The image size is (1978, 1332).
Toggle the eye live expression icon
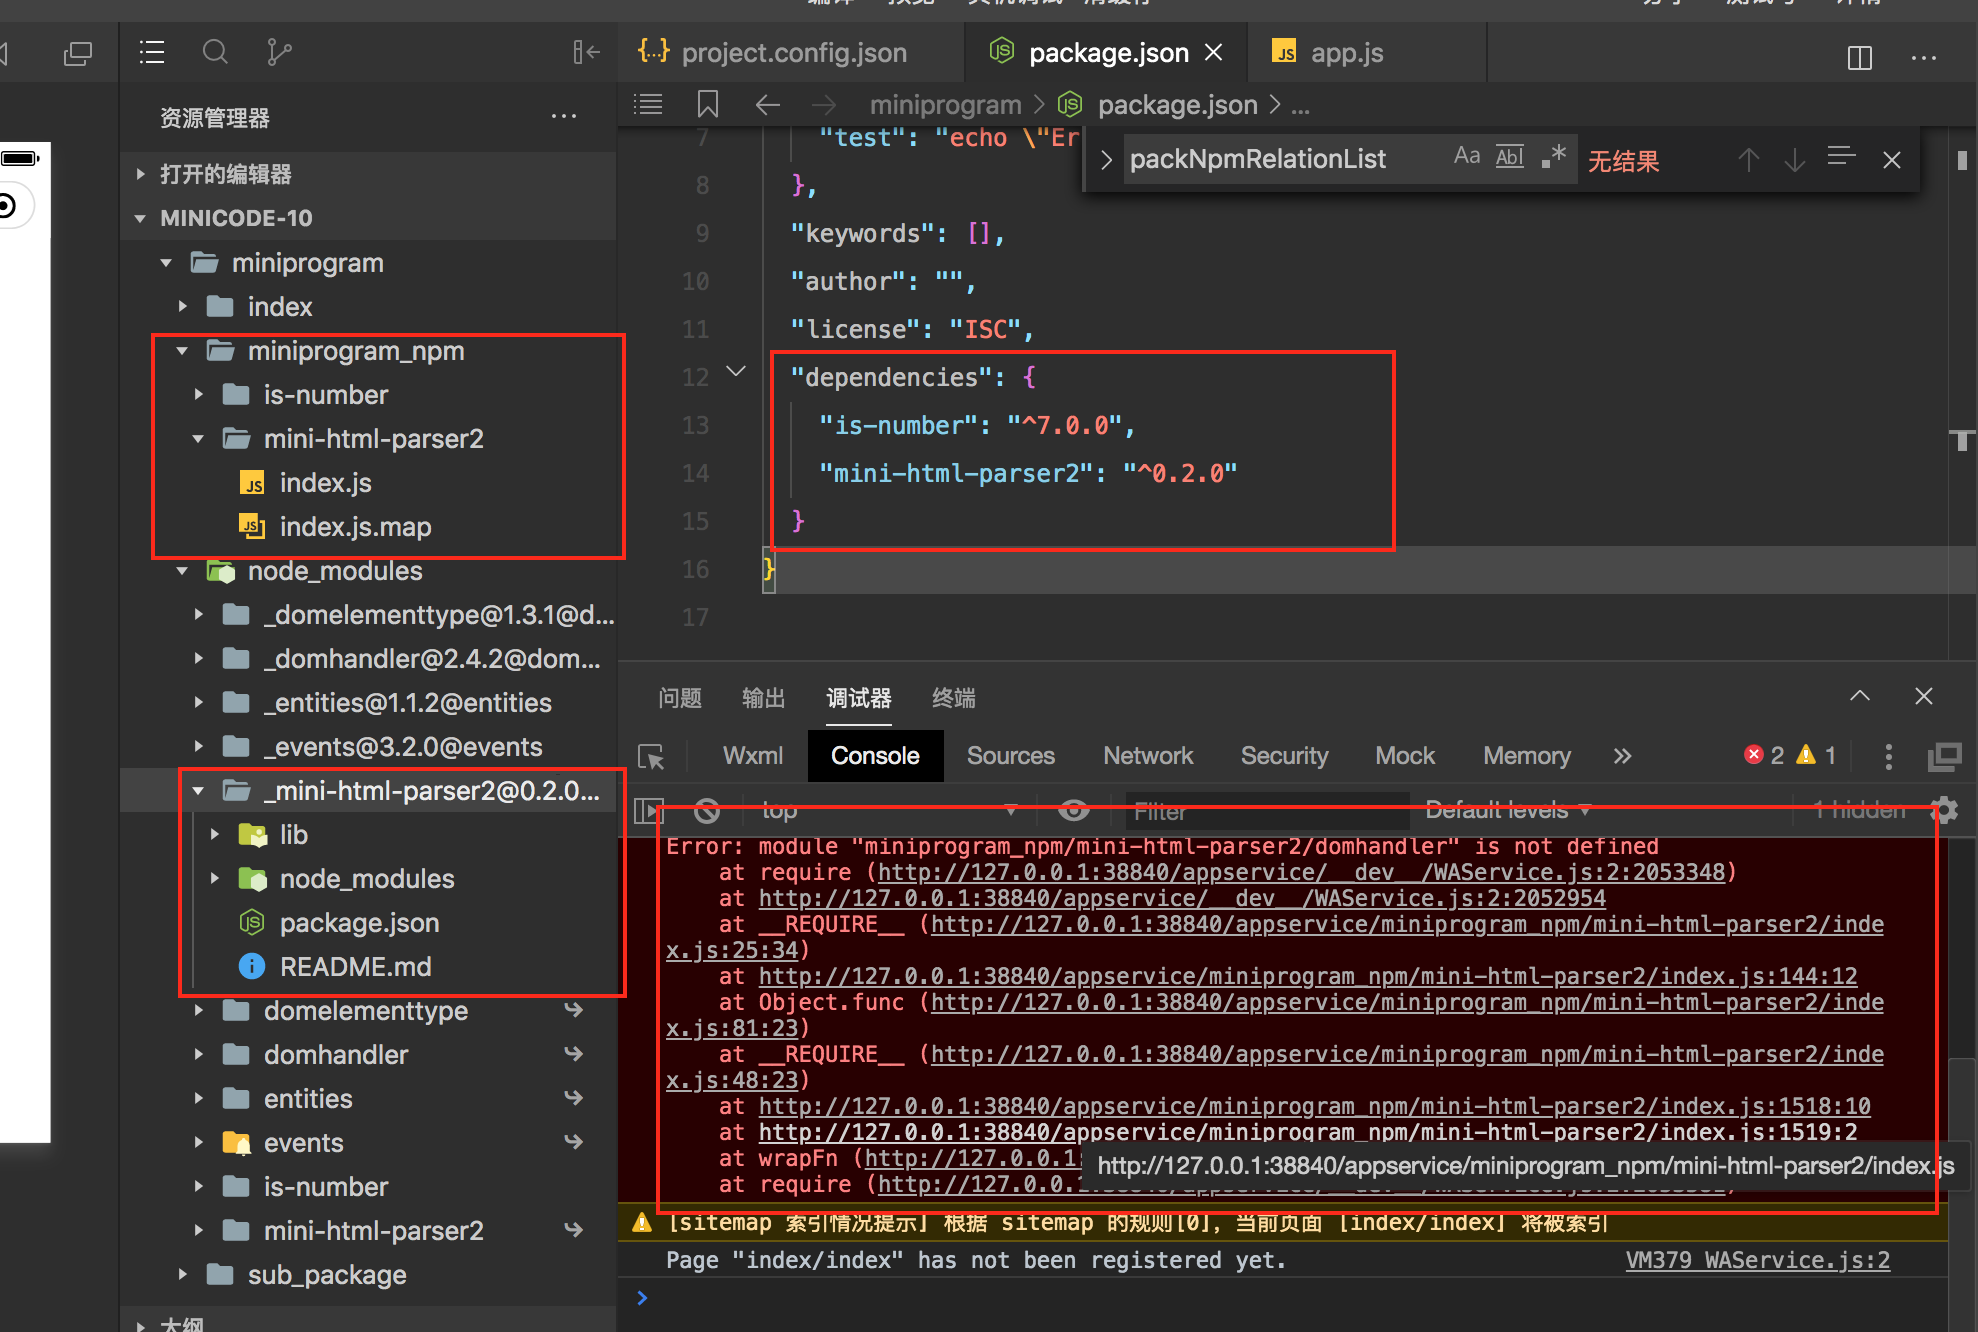(x=1074, y=810)
